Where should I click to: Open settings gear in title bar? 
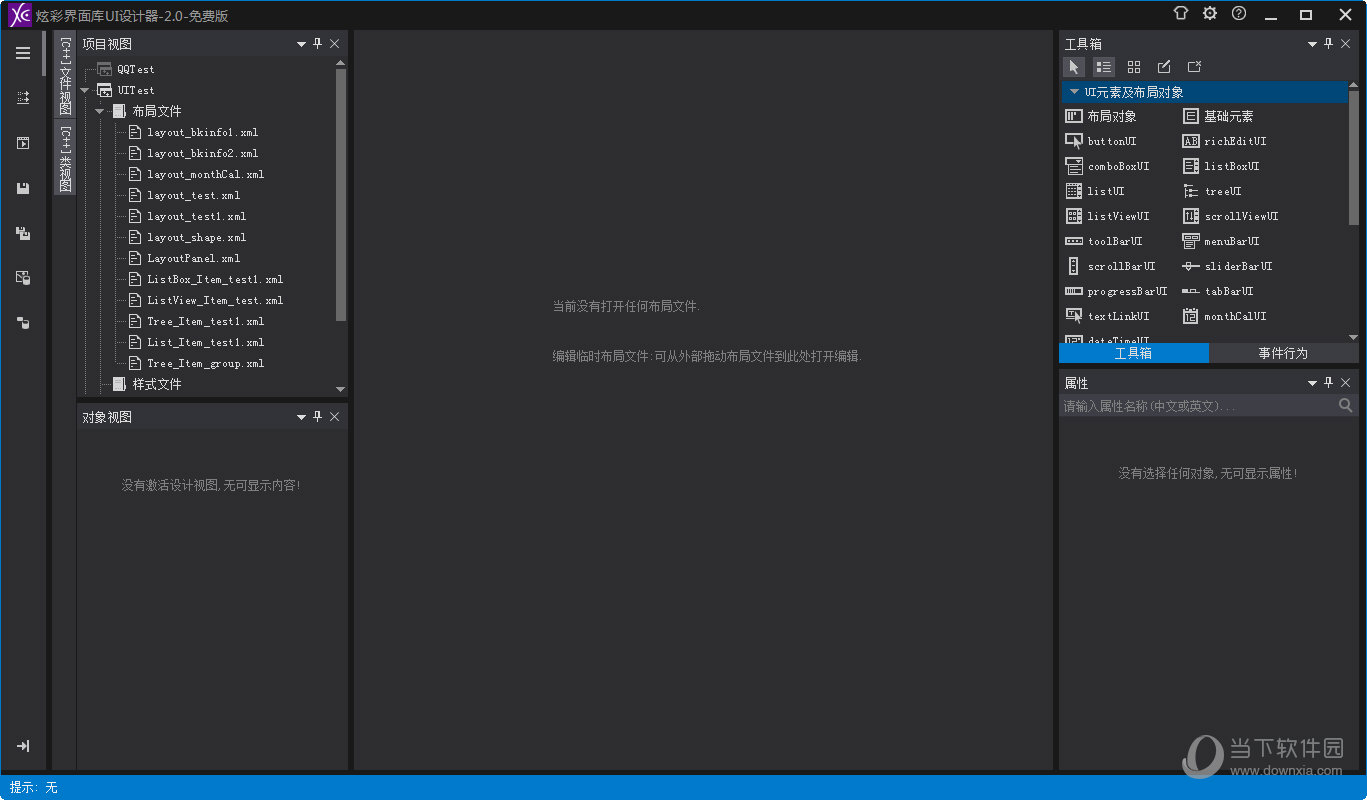tap(1210, 14)
